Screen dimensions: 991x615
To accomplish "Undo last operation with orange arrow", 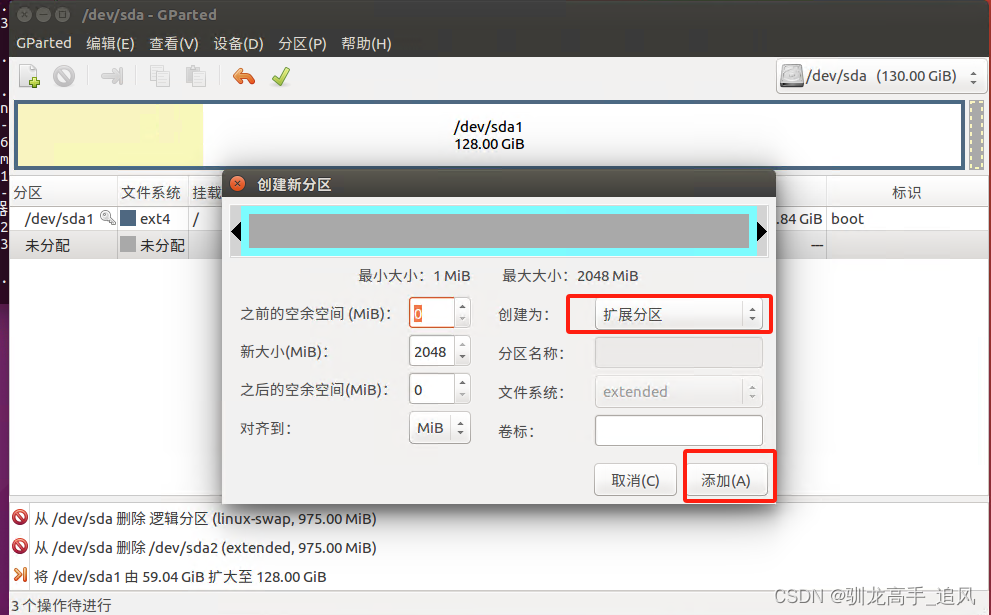I will point(243,76).
